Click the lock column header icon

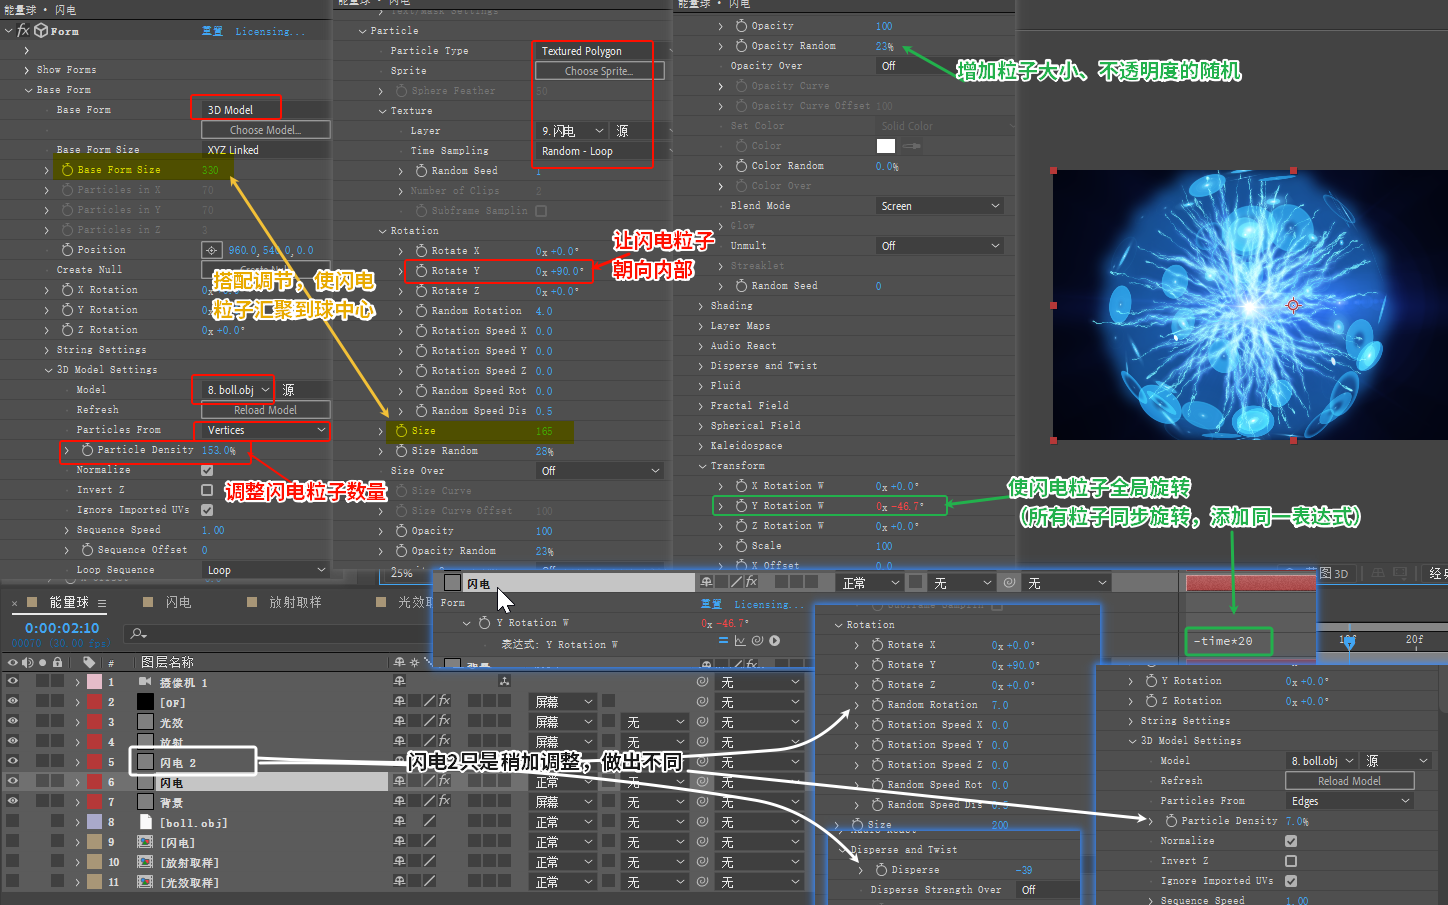(58, 662)
